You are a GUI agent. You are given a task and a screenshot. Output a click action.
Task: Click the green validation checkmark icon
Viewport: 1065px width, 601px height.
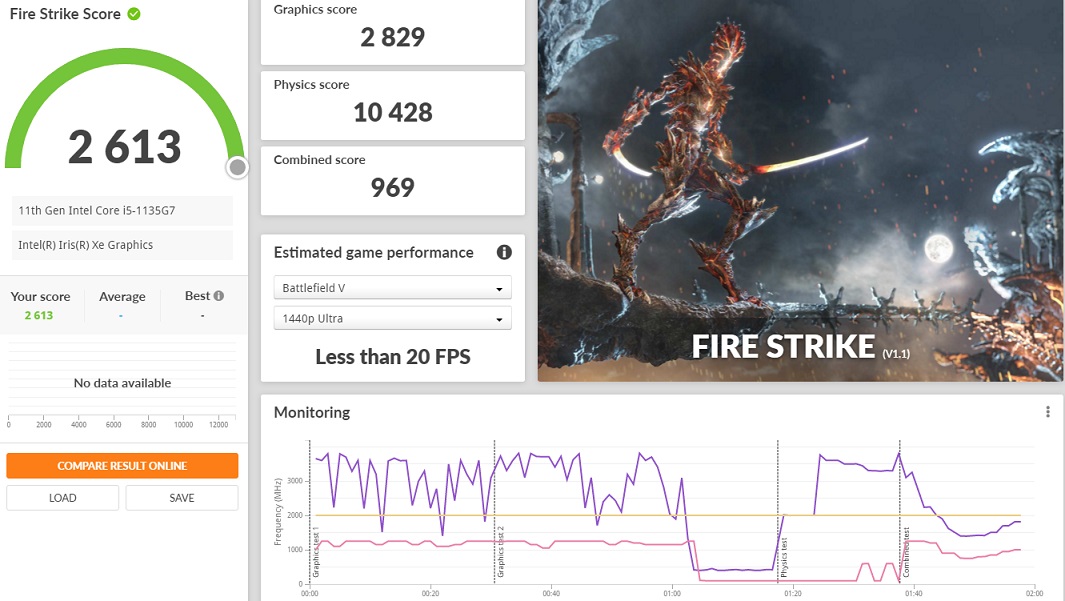[134, 14]
